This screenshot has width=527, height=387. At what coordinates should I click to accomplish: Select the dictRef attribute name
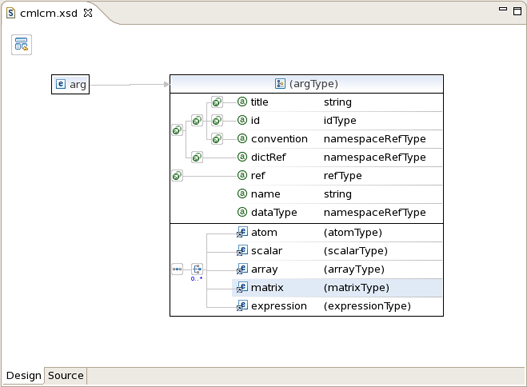tap(268, 157)
